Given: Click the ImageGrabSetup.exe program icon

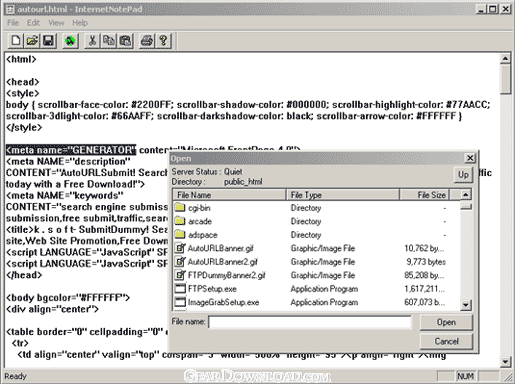Looking at the screenshot, I should point(180,302).
